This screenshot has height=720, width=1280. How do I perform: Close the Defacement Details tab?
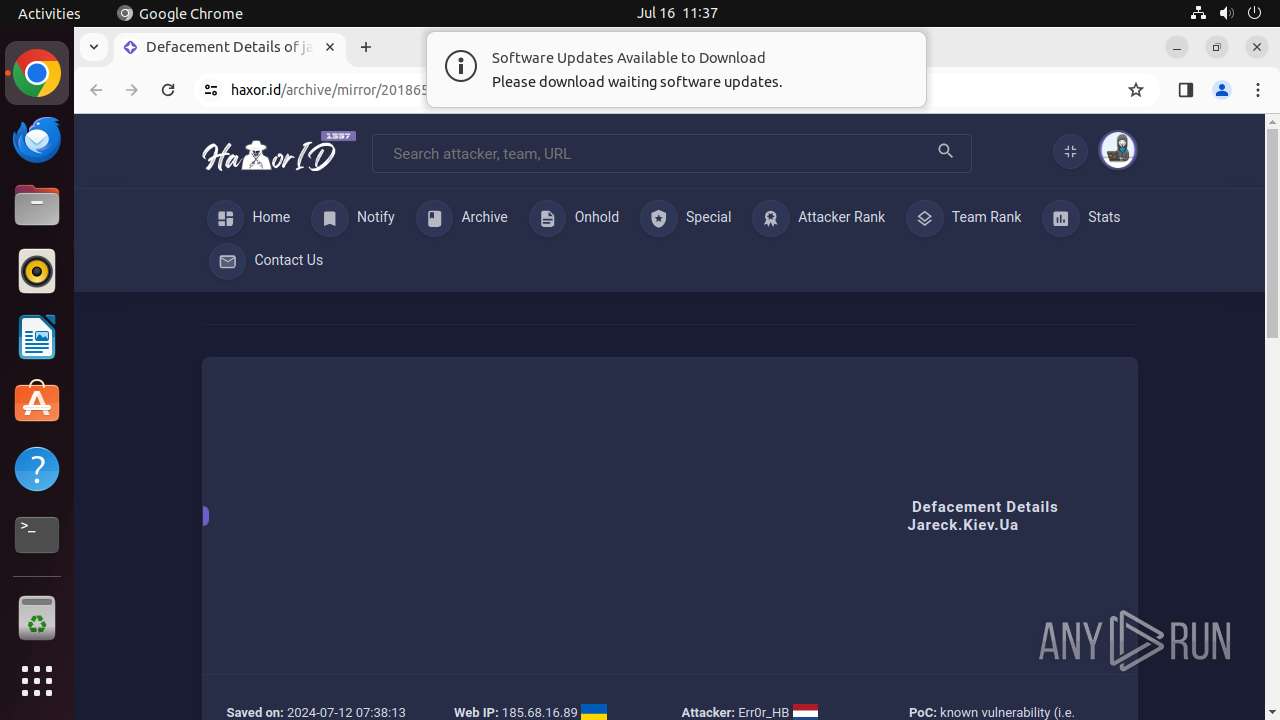[330, 47]
